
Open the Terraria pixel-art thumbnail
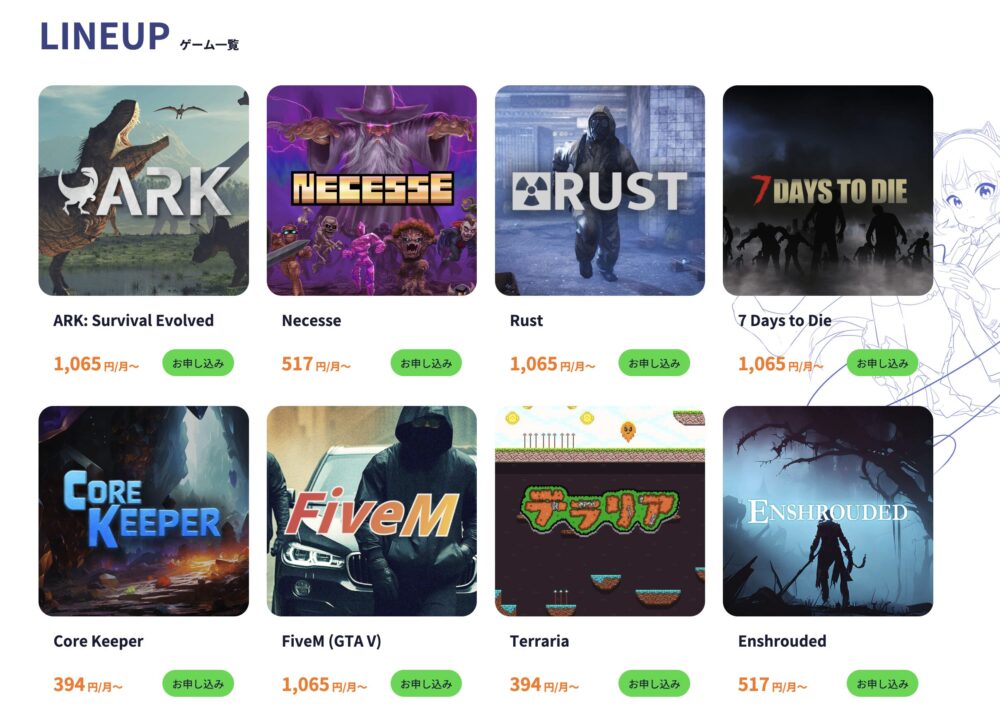(600, 511)
